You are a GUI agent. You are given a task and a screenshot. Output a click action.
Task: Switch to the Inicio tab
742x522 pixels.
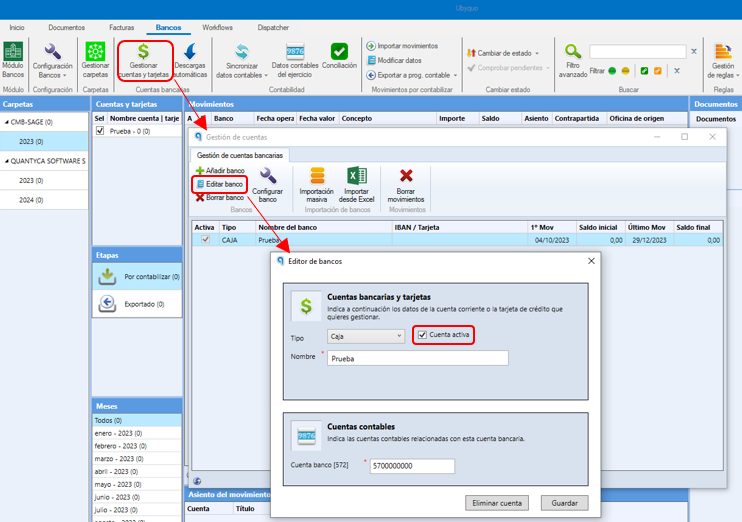[17, 27]
